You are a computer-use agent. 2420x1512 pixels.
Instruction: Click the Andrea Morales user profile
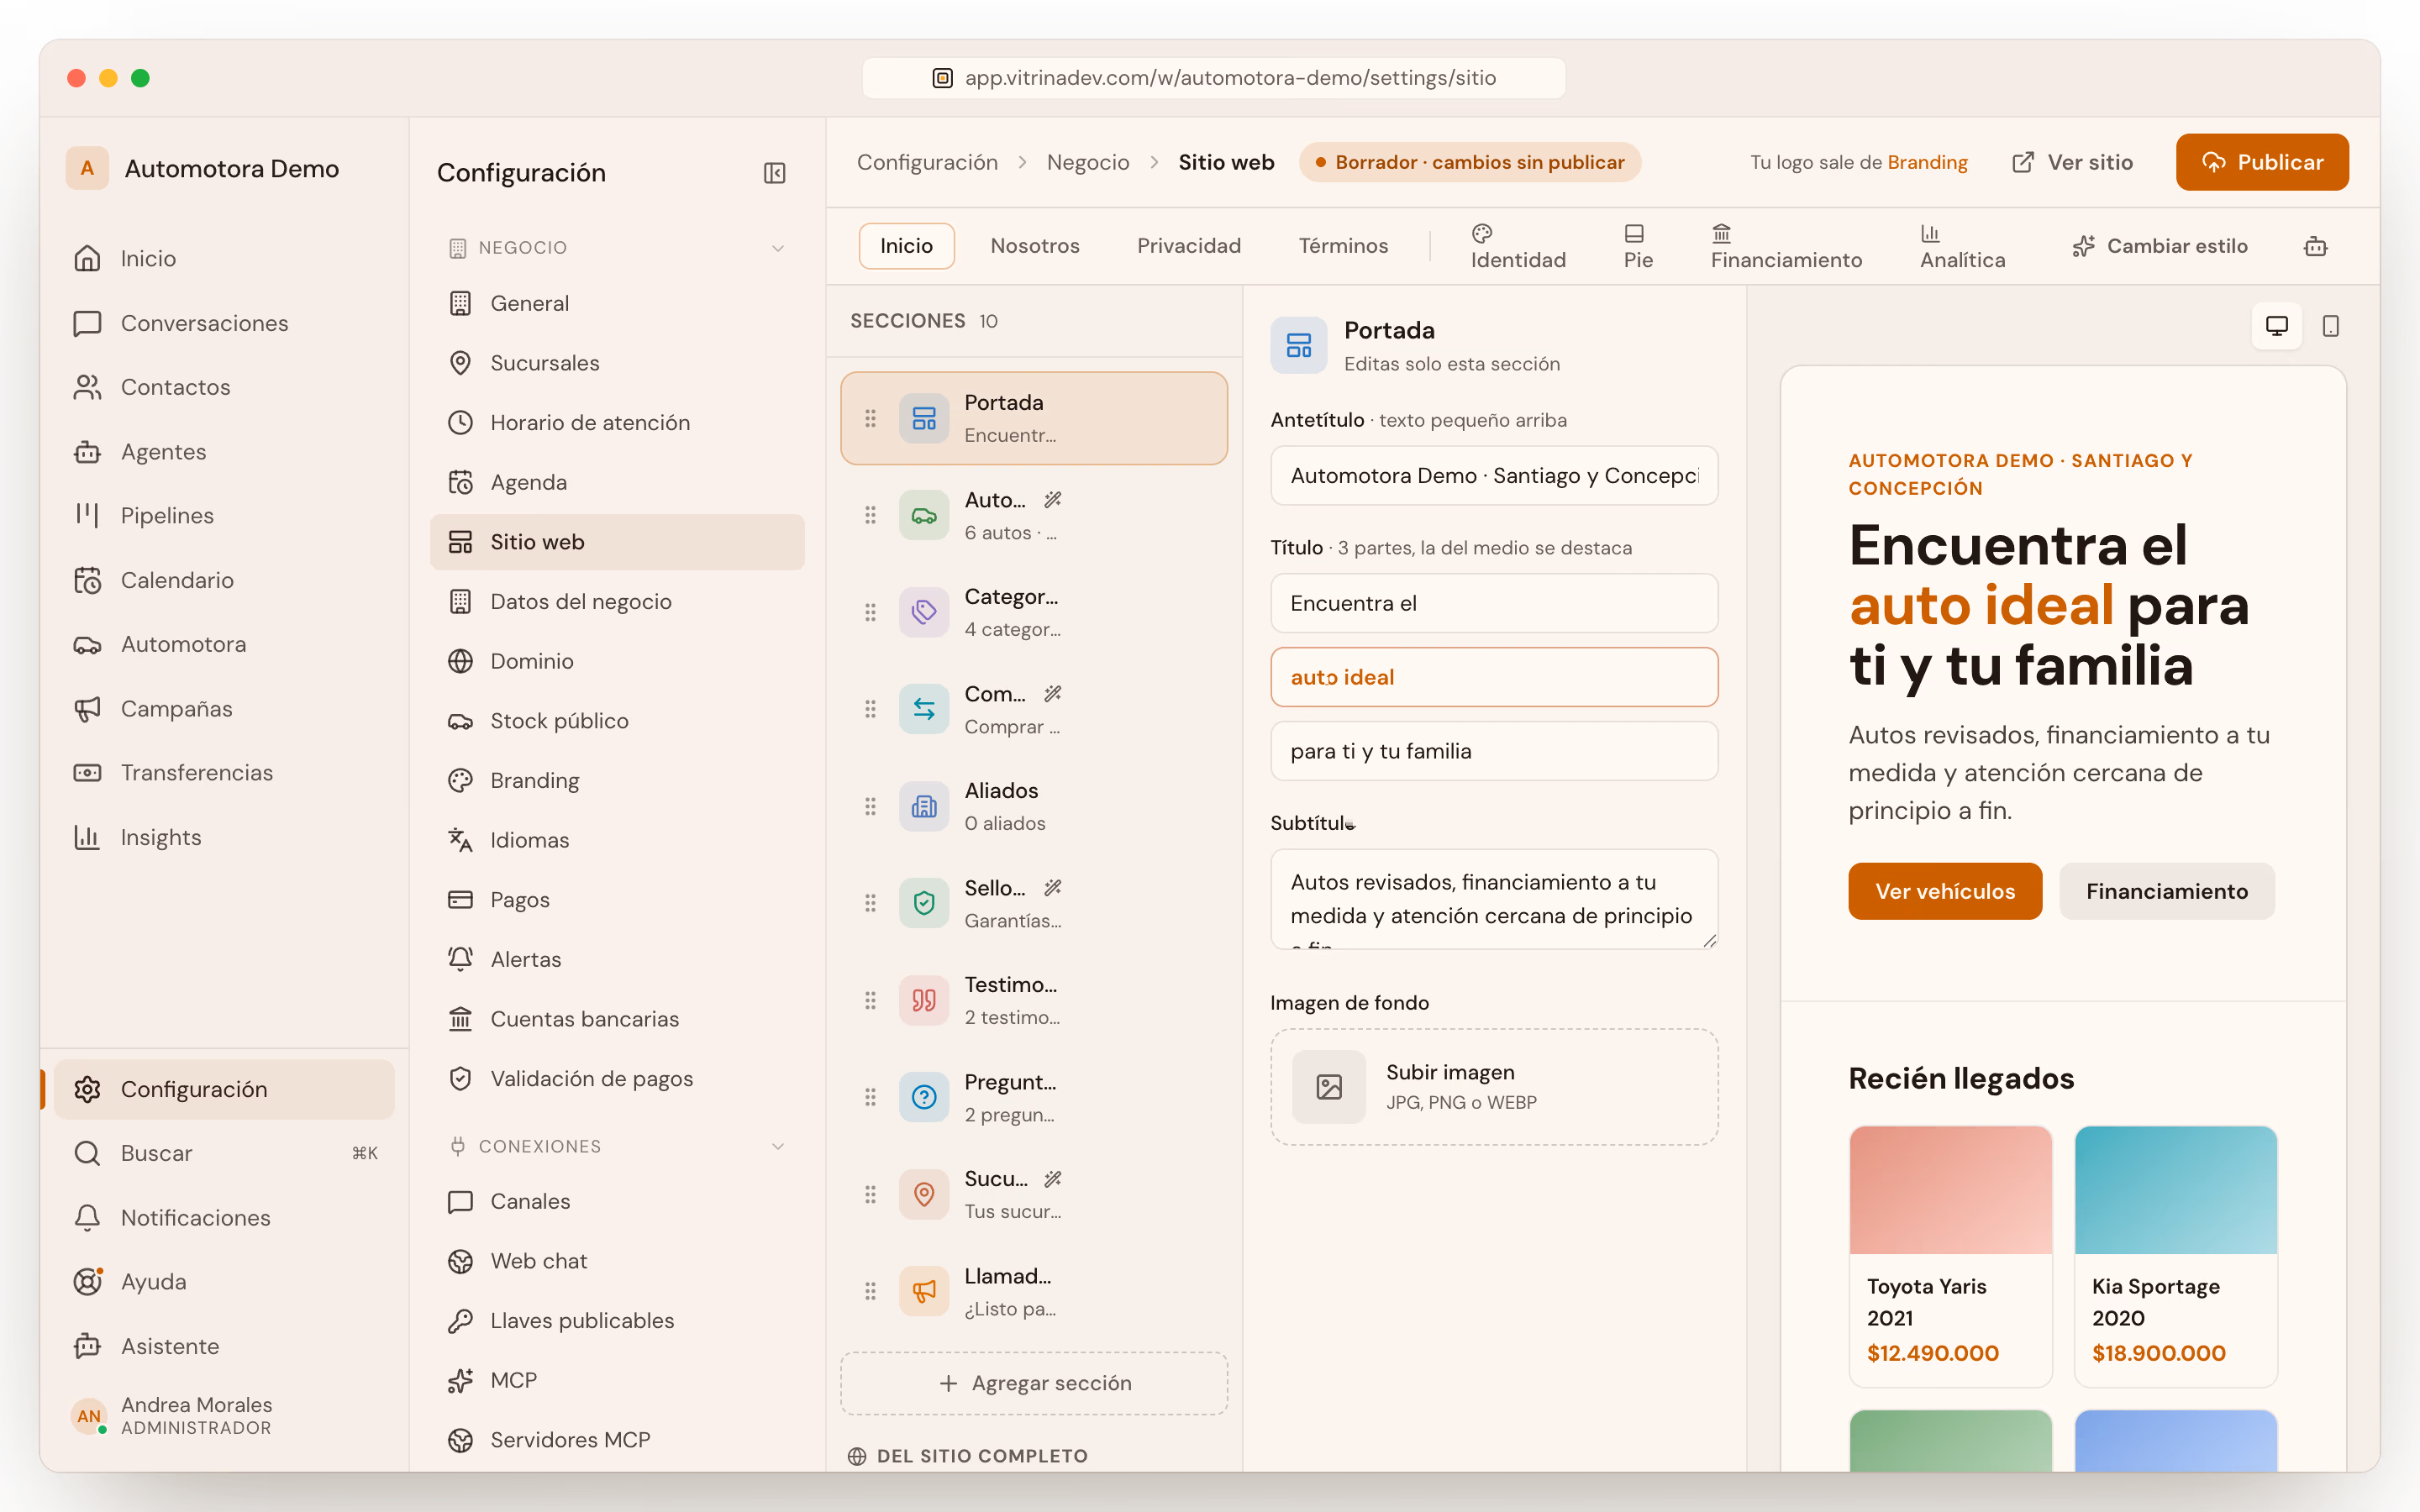(224, 1415)
